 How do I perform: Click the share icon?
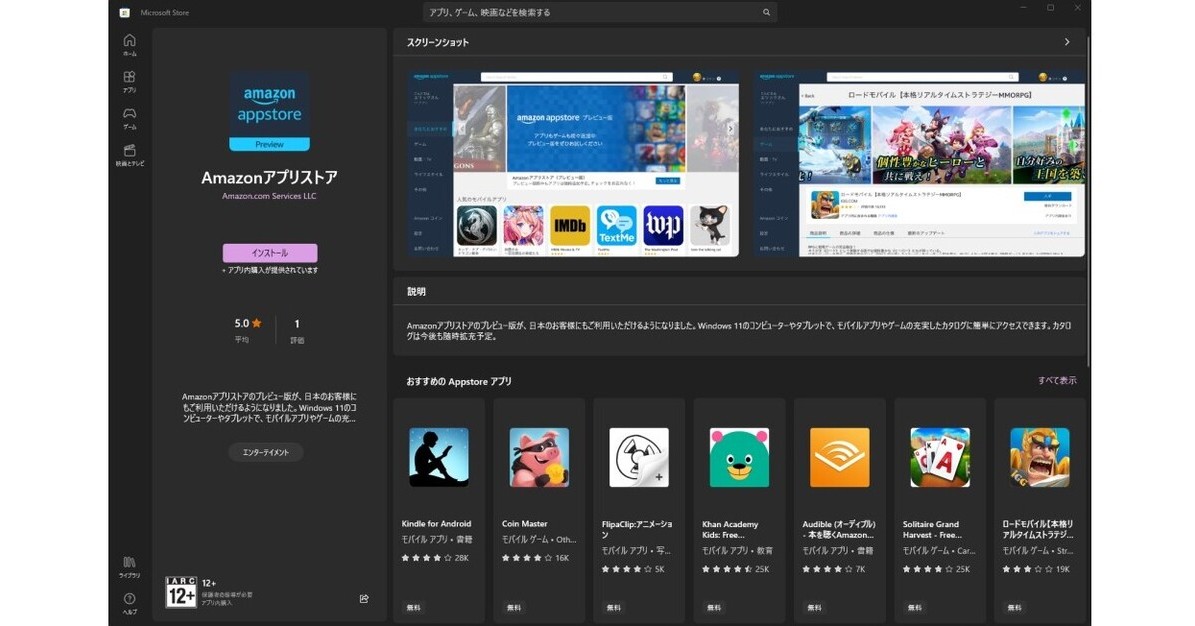tap(364, 598)
